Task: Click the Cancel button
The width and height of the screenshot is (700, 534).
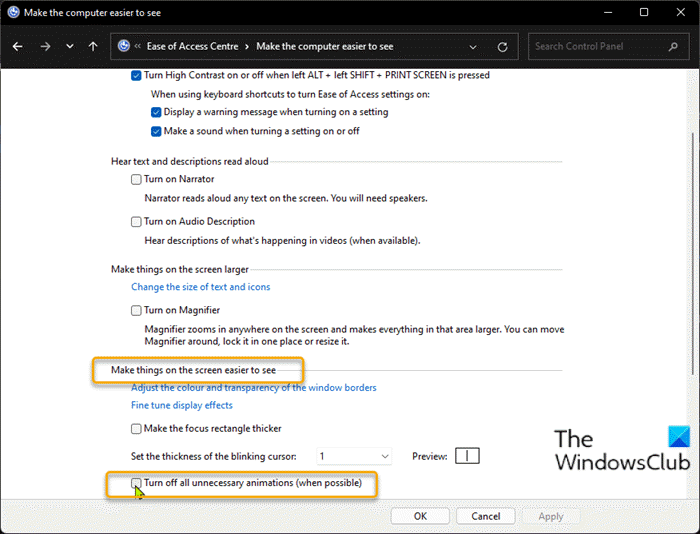Action: [486, 516]
